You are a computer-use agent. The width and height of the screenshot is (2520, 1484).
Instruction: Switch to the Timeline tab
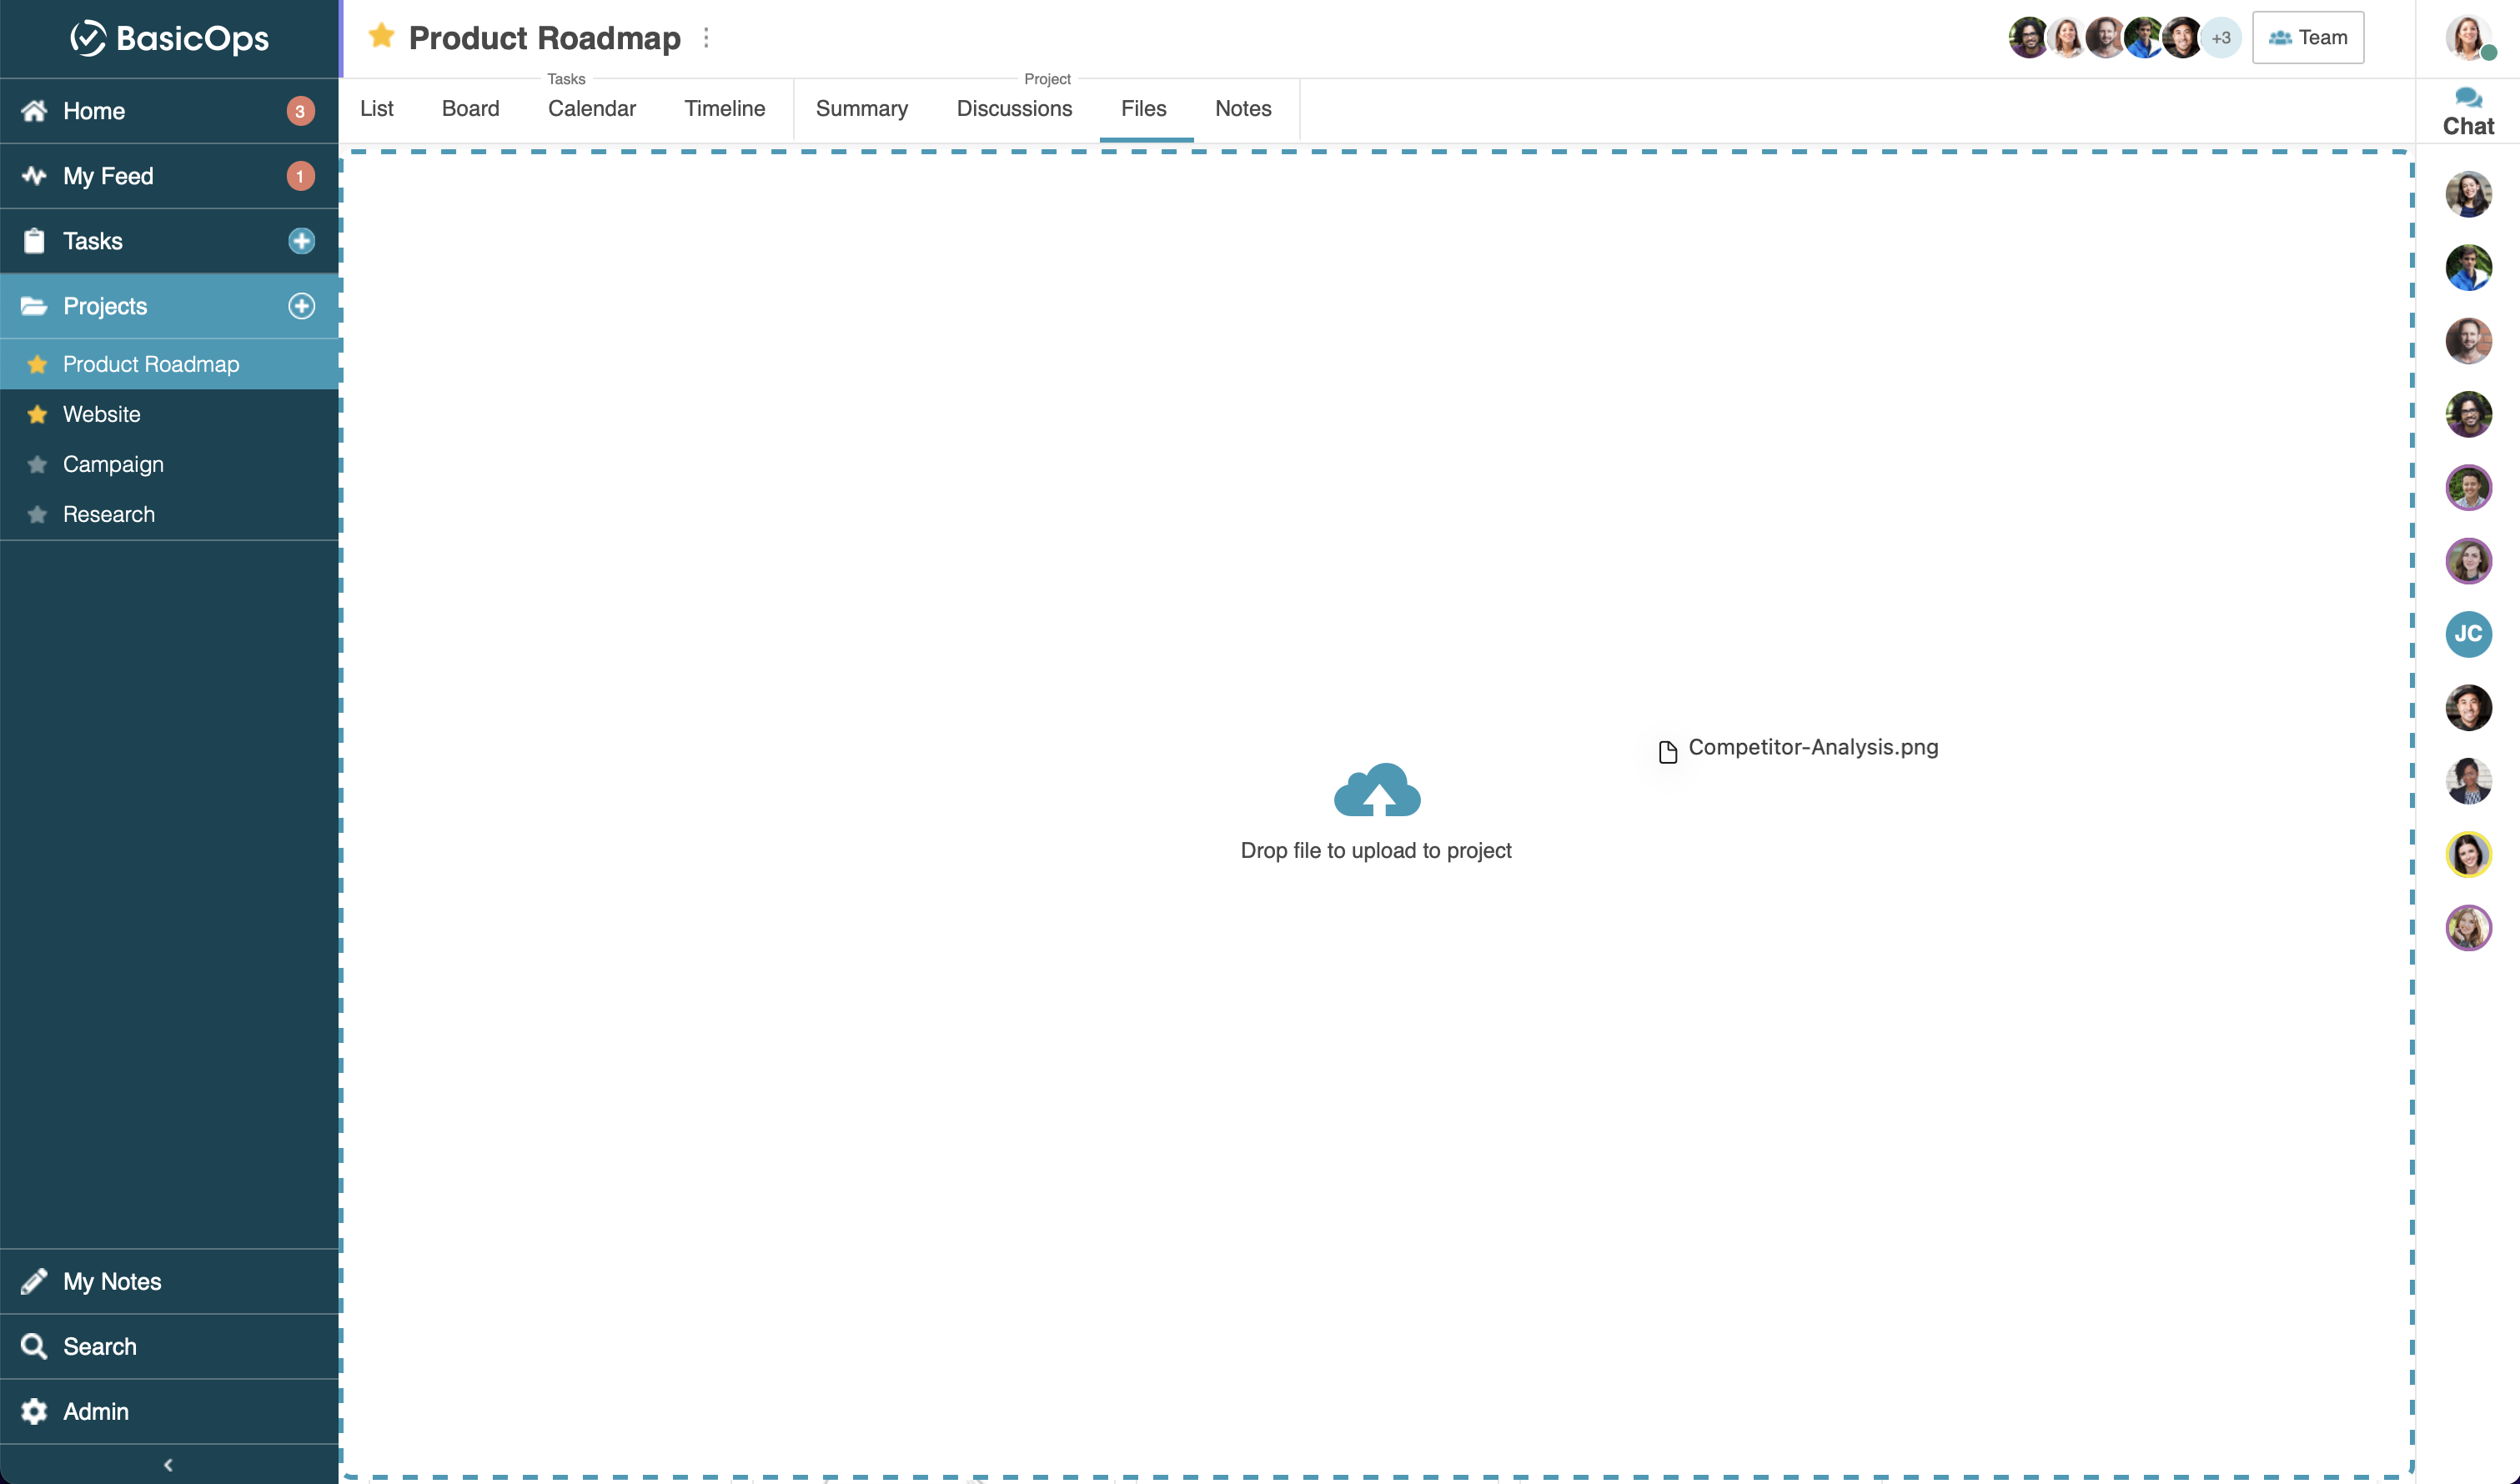pyautogui.click(x=724, y=109)
